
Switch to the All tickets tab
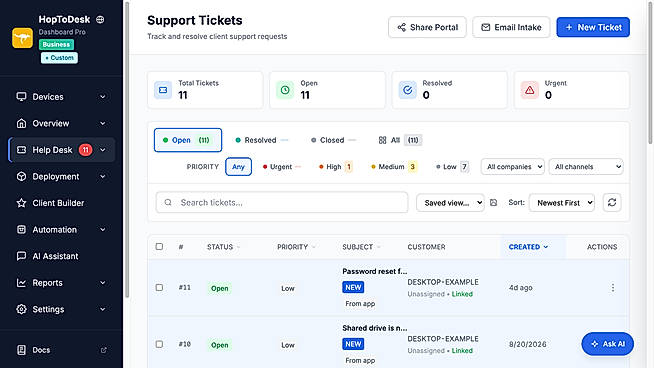click(x=400, y=140)
